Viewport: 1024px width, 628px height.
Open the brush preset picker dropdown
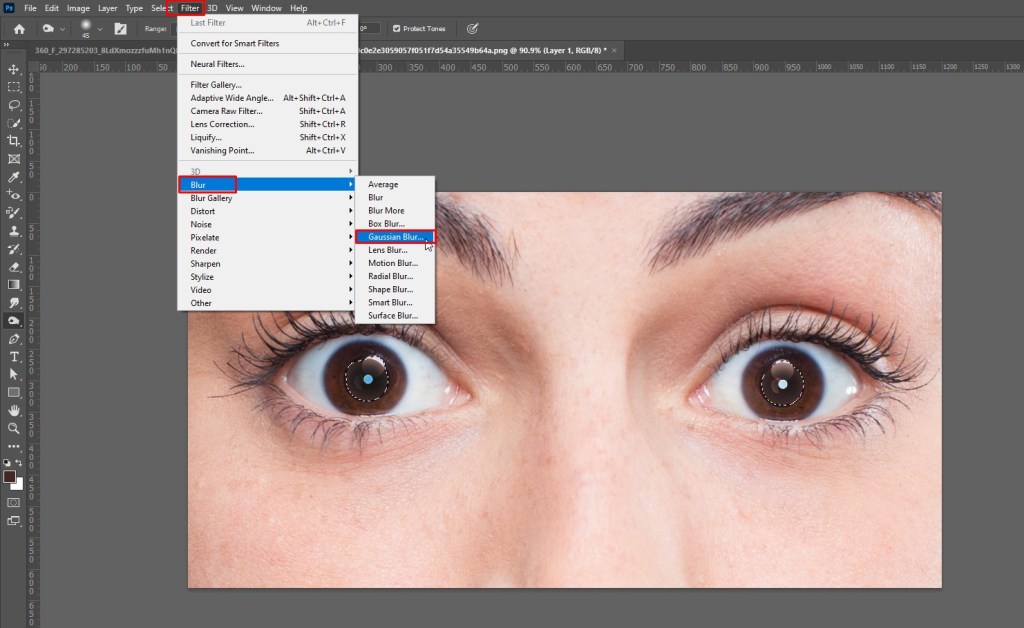pos(100,29)
